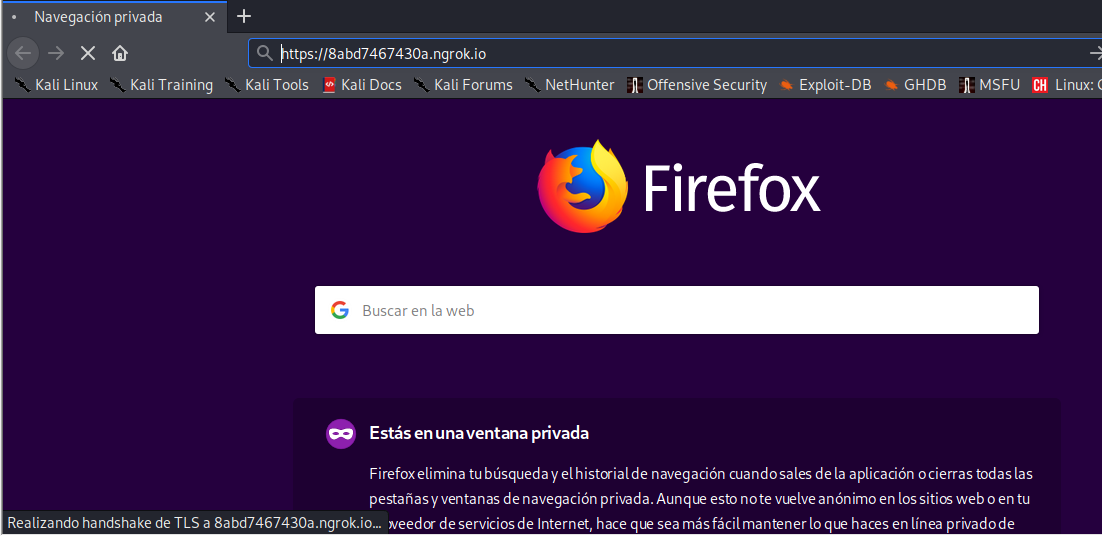Open the MSFU bookmark
The image size is (1102, 536).
click(990, 85)
